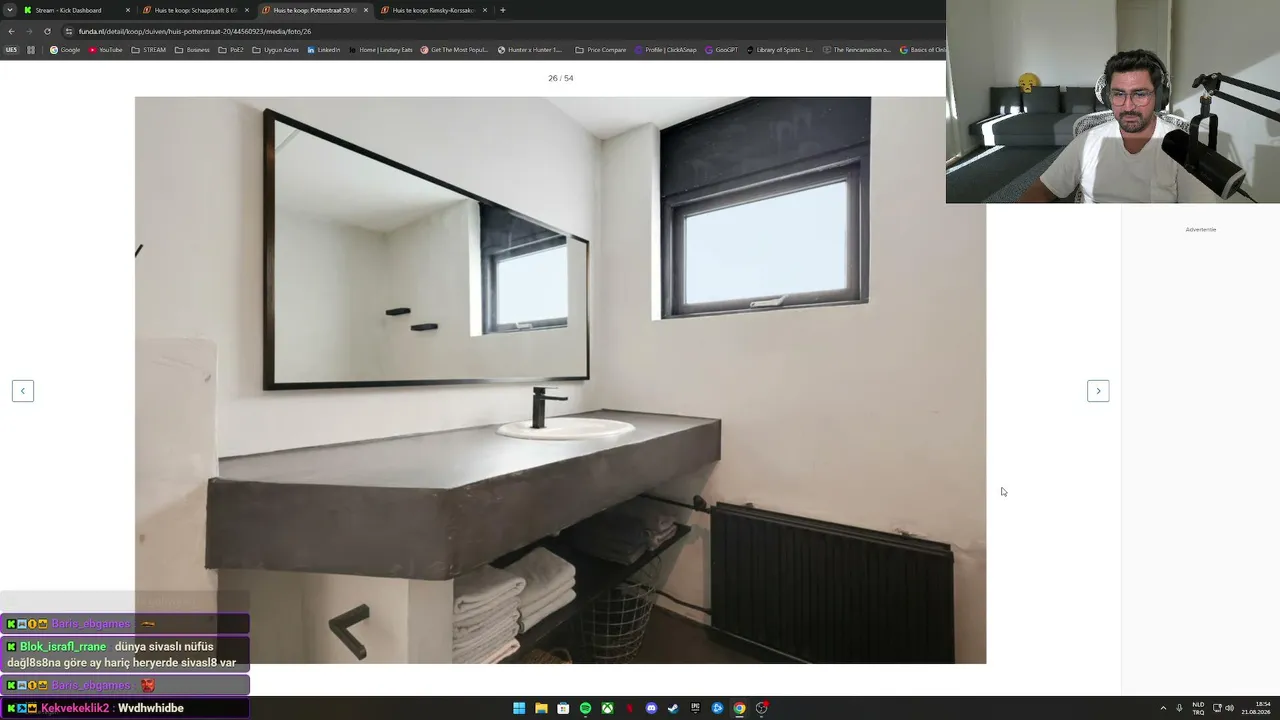Click the microphone icon in the system tray
The height and width of the screenshot is (720, 1280).
click(1180, 708)
